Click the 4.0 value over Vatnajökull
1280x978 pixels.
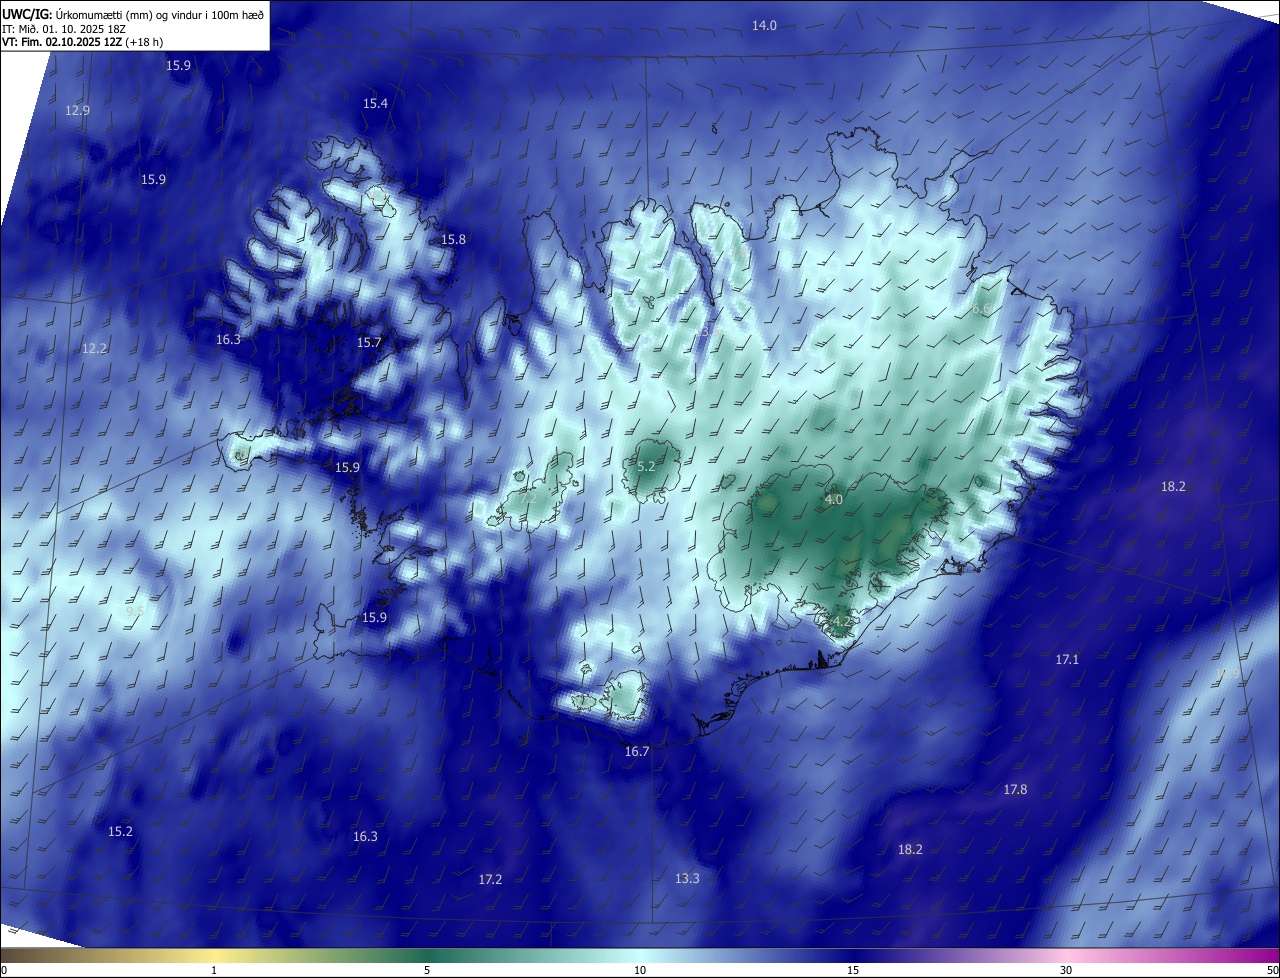click(x=834, y=499)
